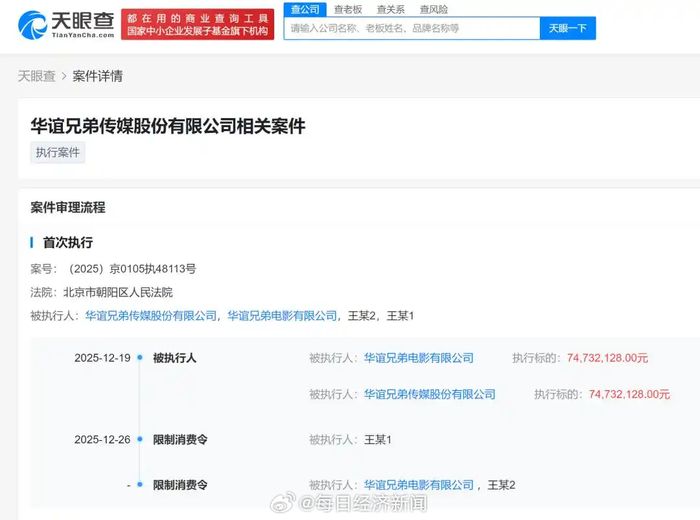Open 华谊兄弟传媒股份有限公司 link in the 被执行人 summary line
This screenshot has width=700, height=520.
pos(151,316)
